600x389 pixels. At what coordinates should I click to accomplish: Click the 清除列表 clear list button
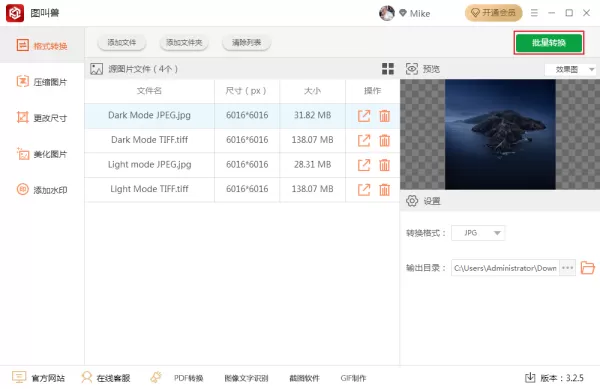[x=246, y=42]
